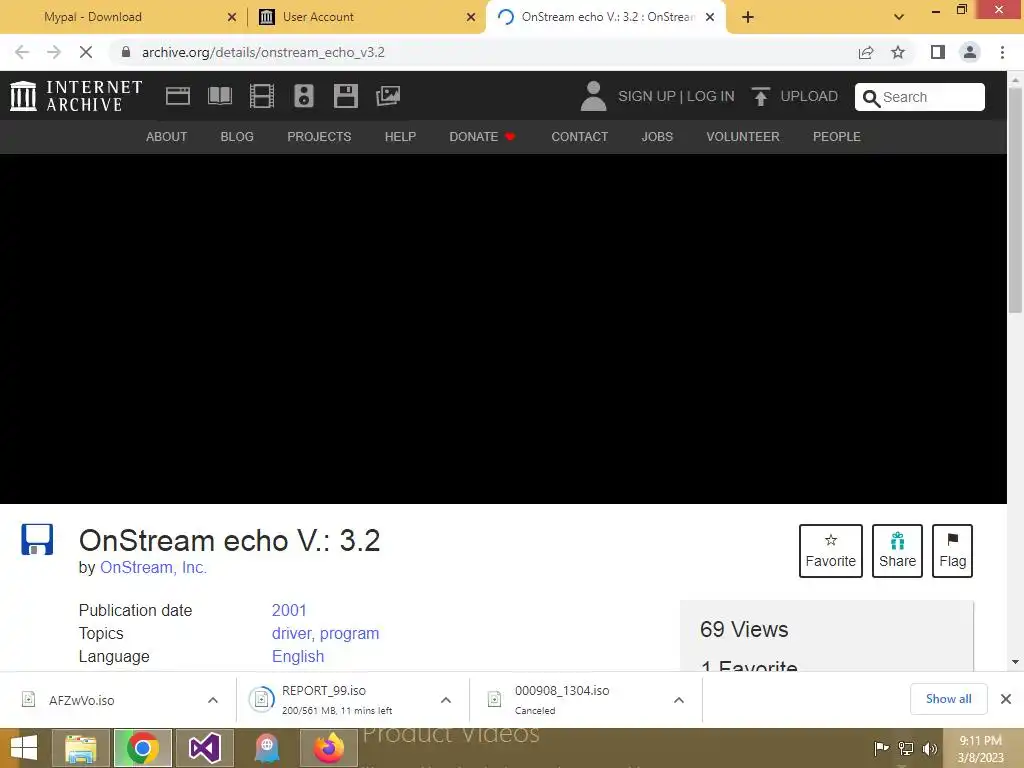Click the program topic link

(349, 633)
